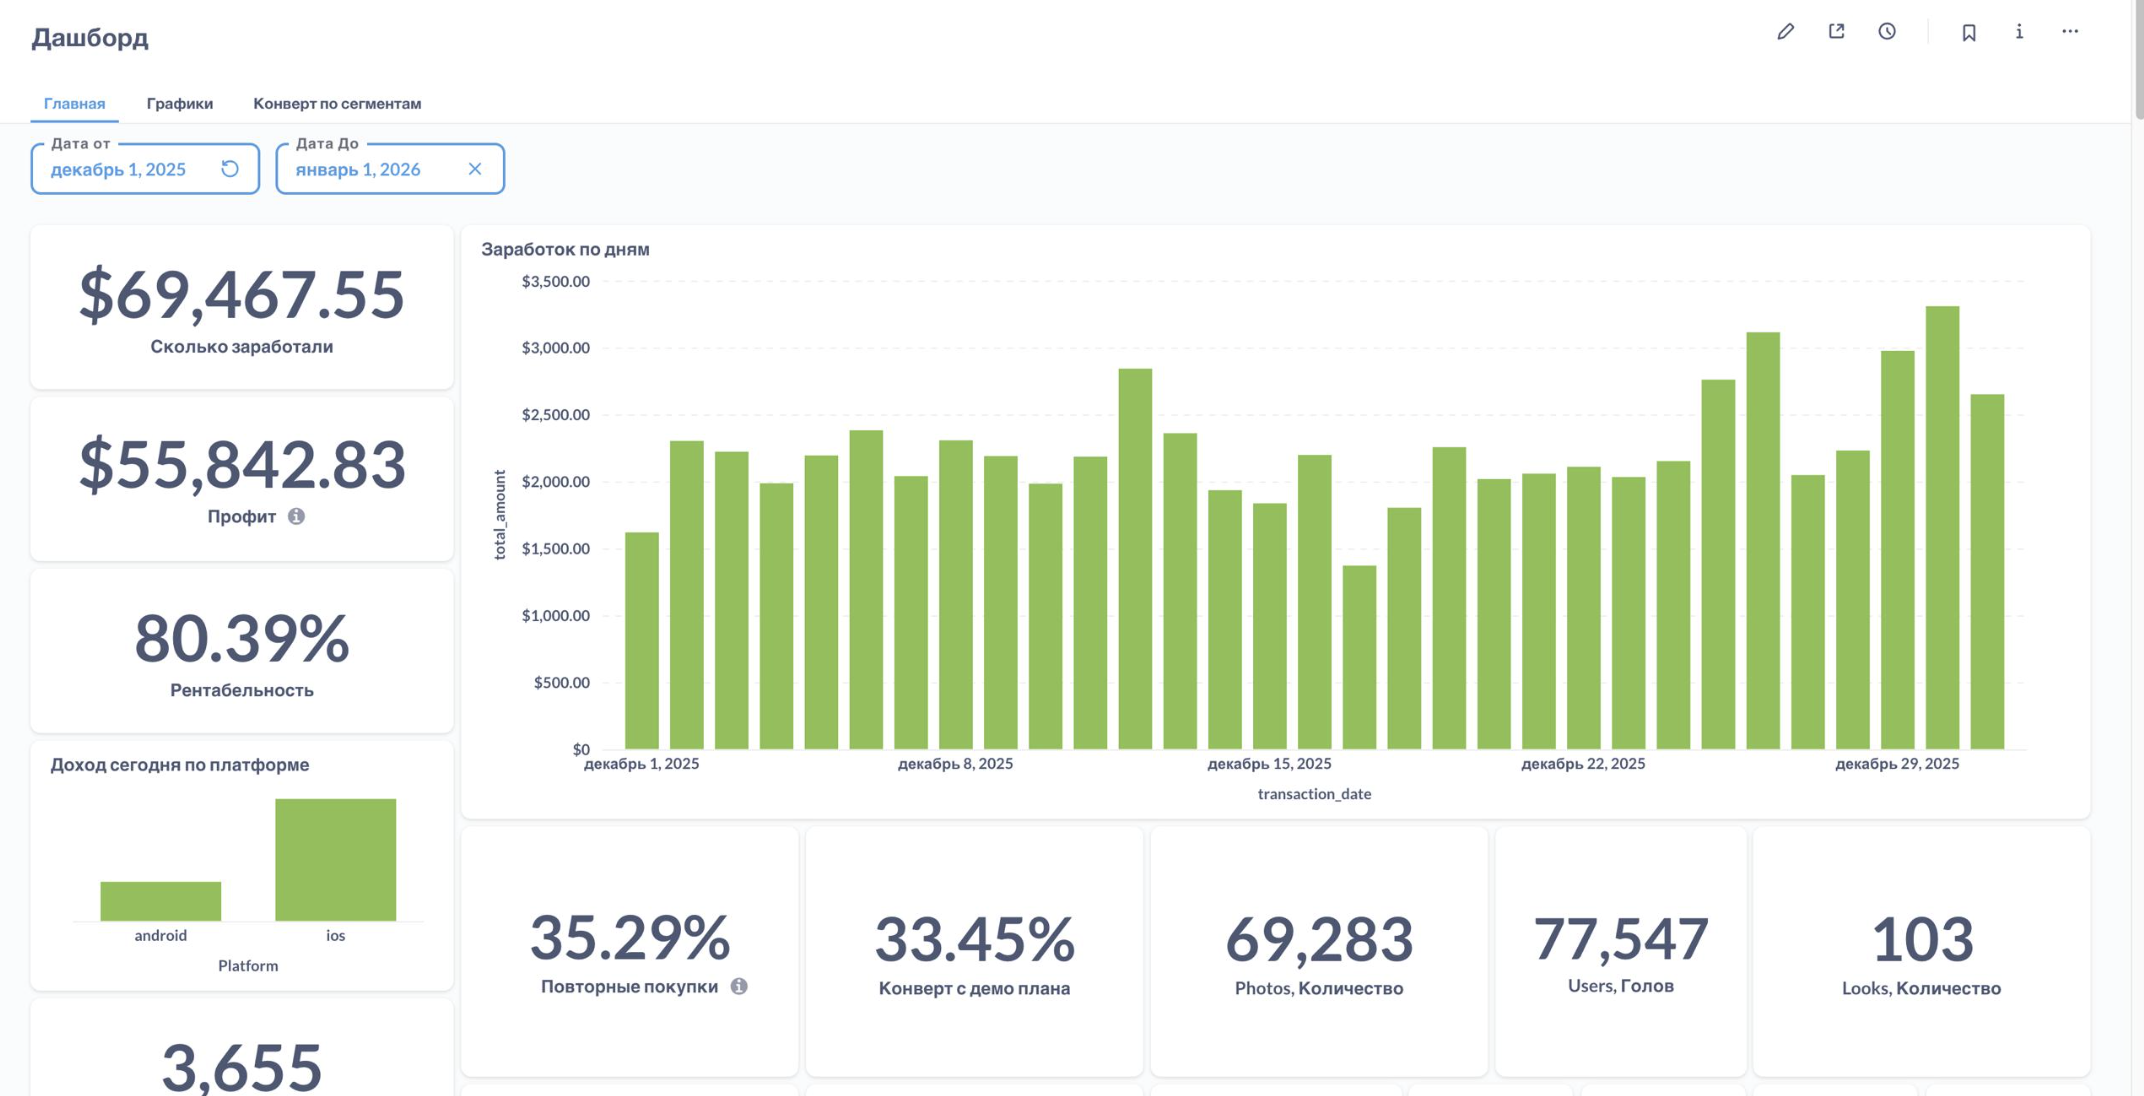2144x1096 pixels.
Task: Open the Конверт по сегментам tab
Action: [338, 103]
